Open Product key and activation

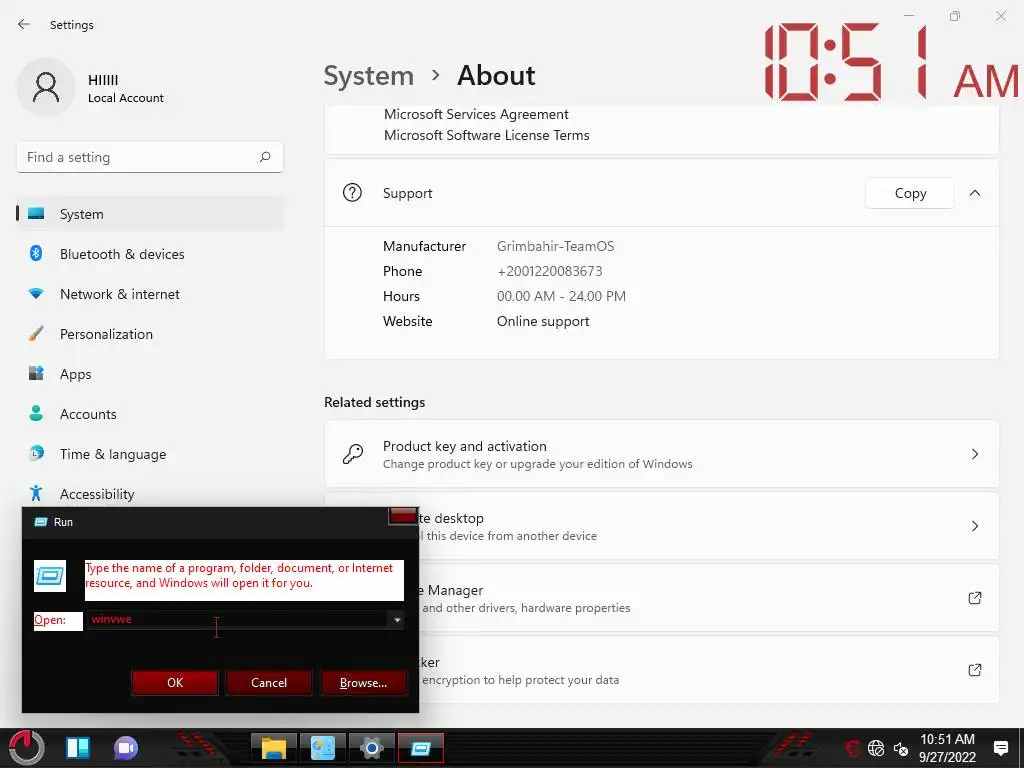[x=662, y=454]
